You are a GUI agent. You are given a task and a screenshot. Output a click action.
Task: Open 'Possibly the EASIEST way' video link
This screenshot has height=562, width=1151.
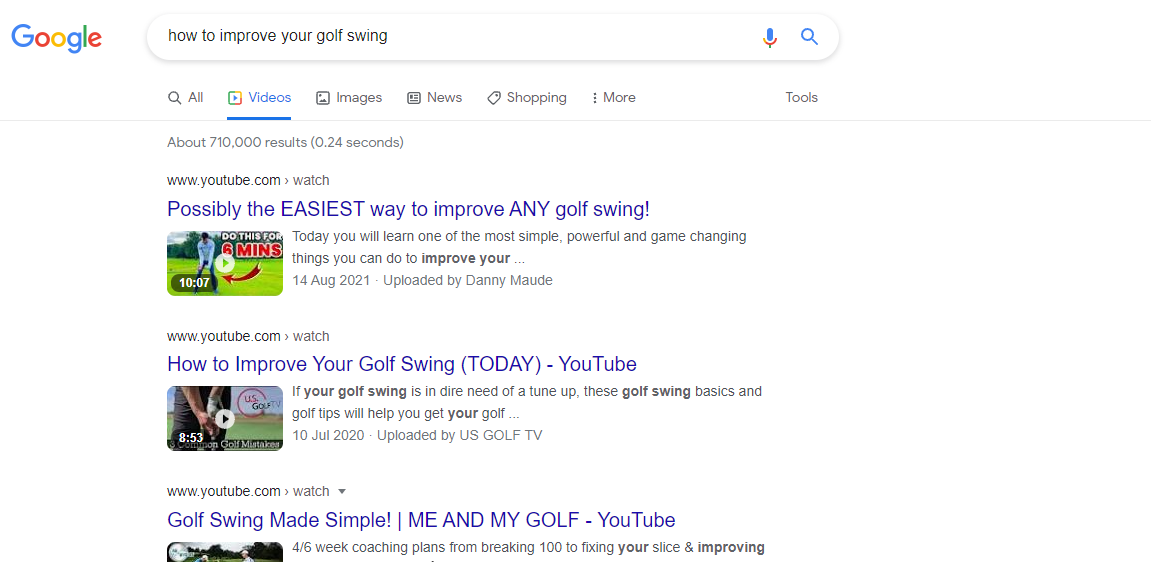408,209
